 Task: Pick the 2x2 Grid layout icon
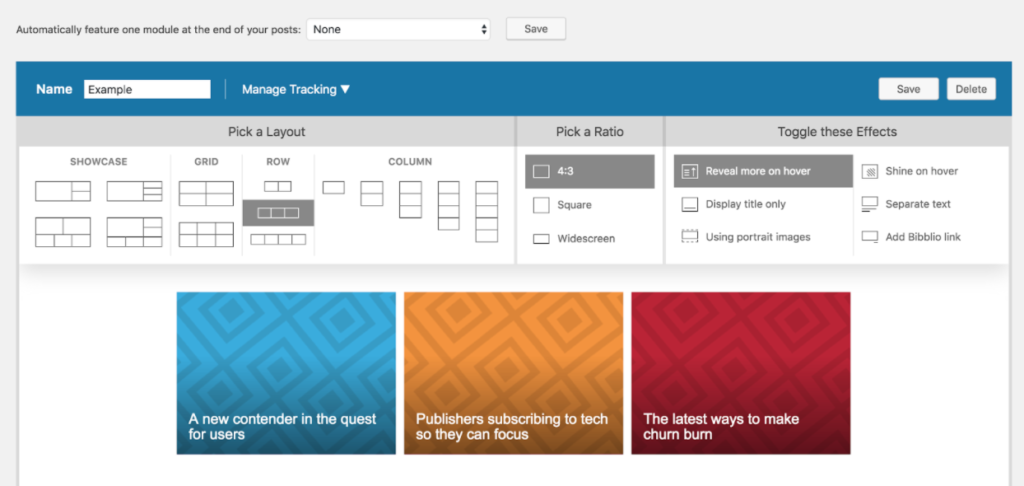tap(206, 193)
